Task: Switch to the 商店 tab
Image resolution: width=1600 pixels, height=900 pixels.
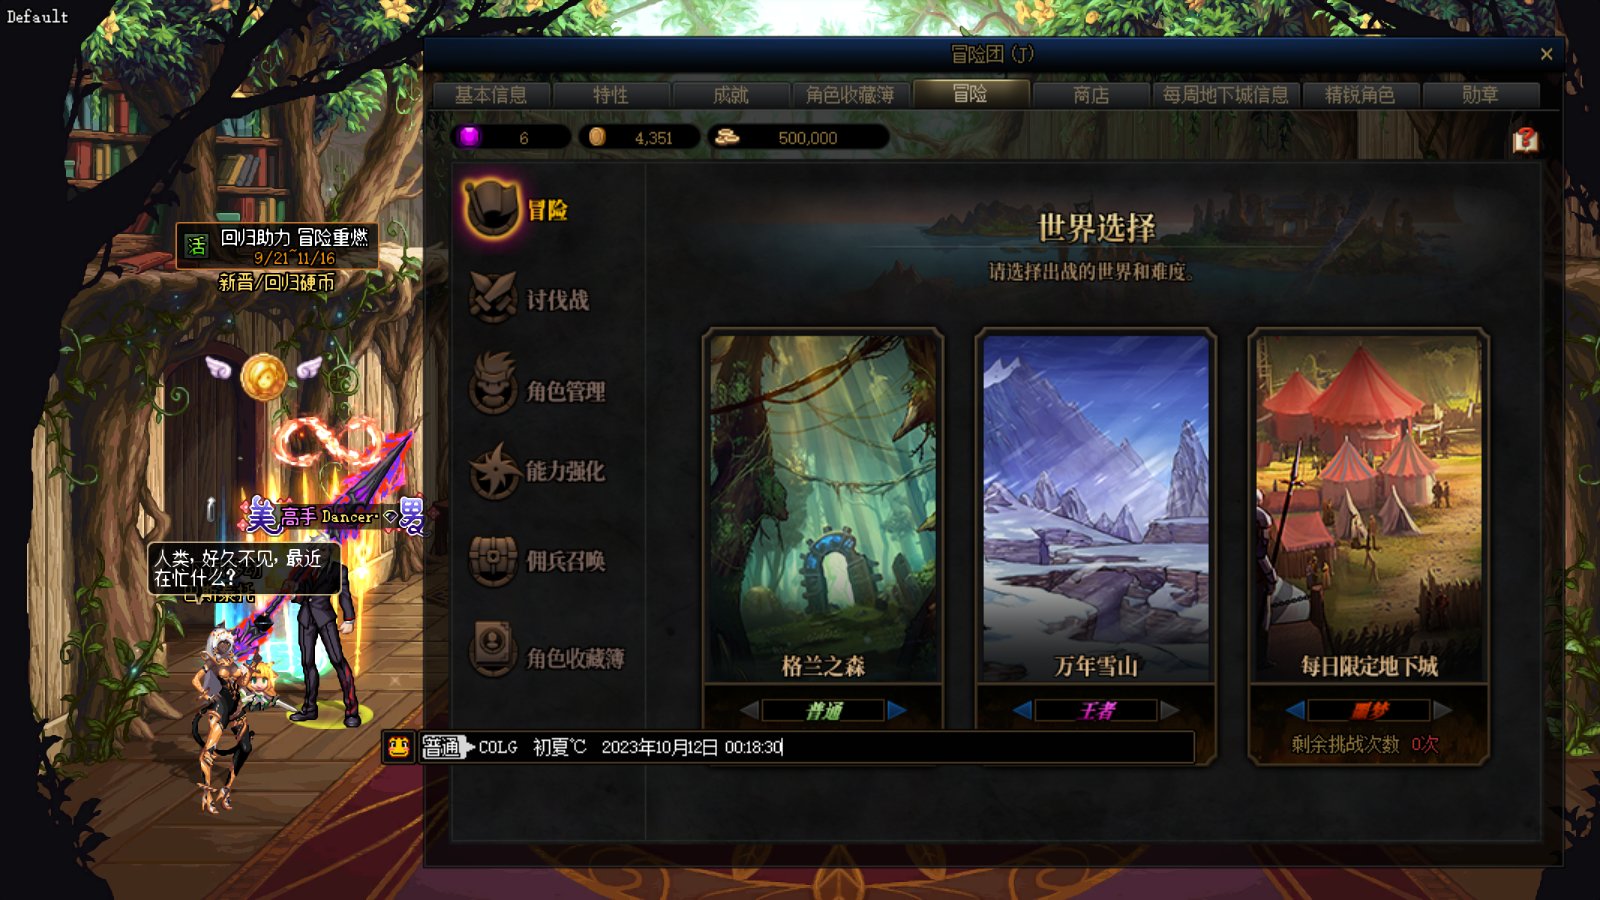Action: point(1091,95)
